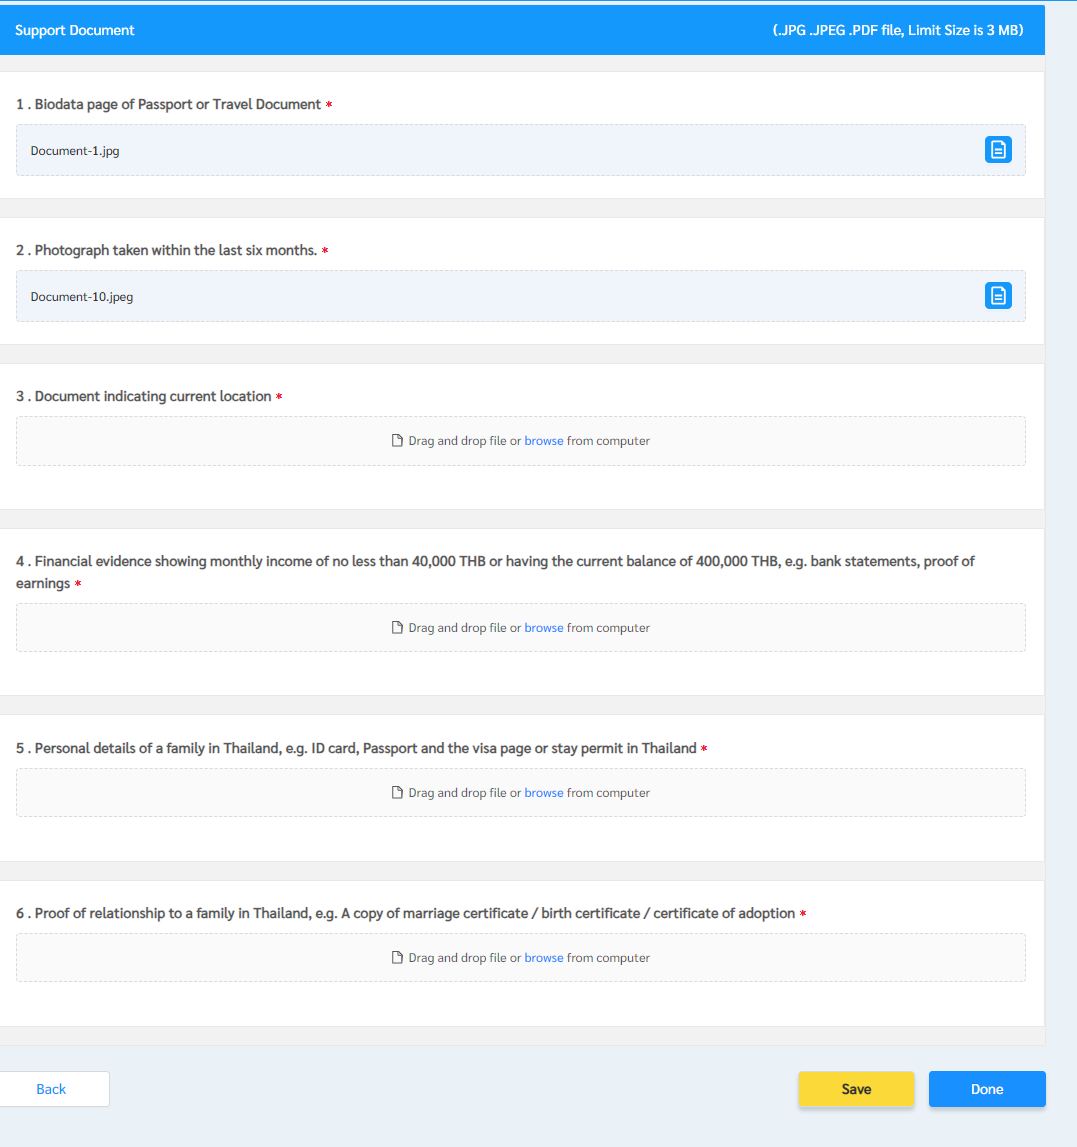Click the page icon in family personal details box
Screen dimensions: 1077x1147
point(397,793)
